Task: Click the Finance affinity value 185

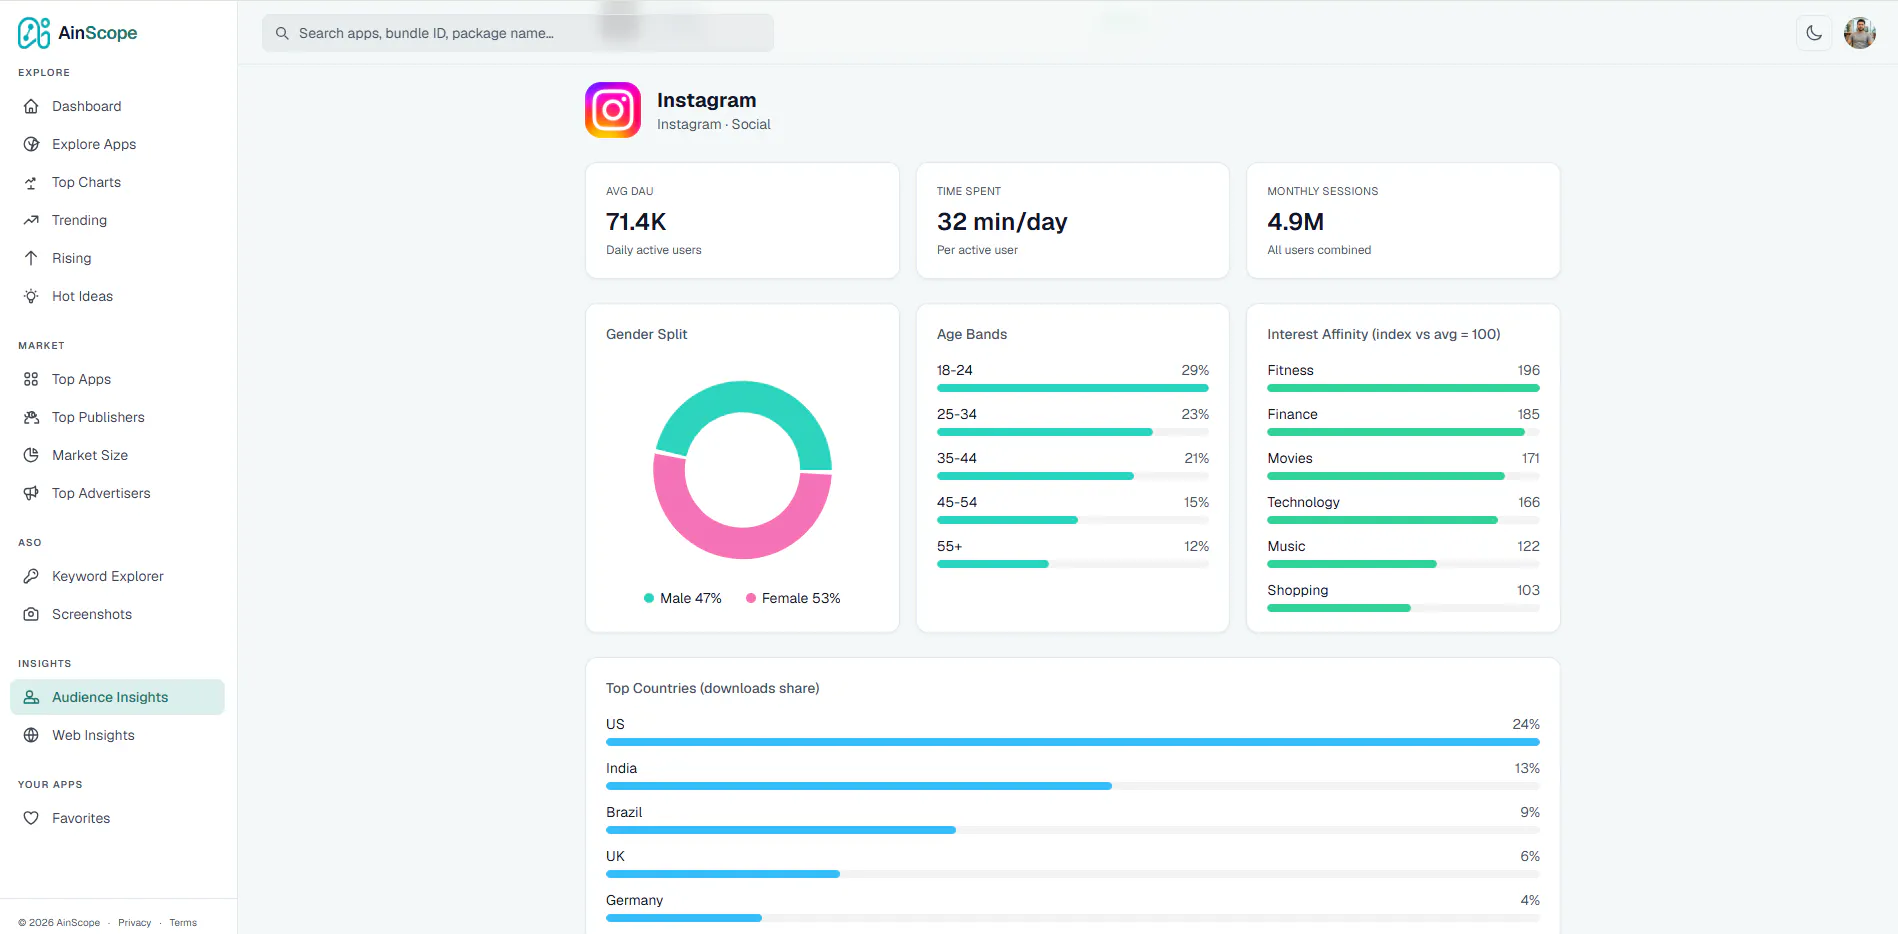Action: click(1528, 414)
